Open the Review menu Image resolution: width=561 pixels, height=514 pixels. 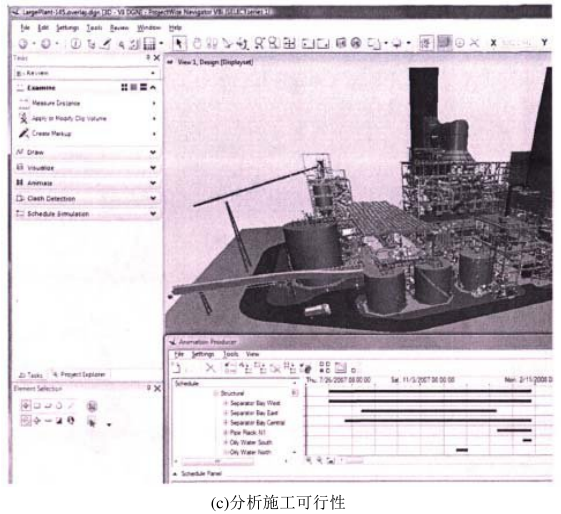119,28
